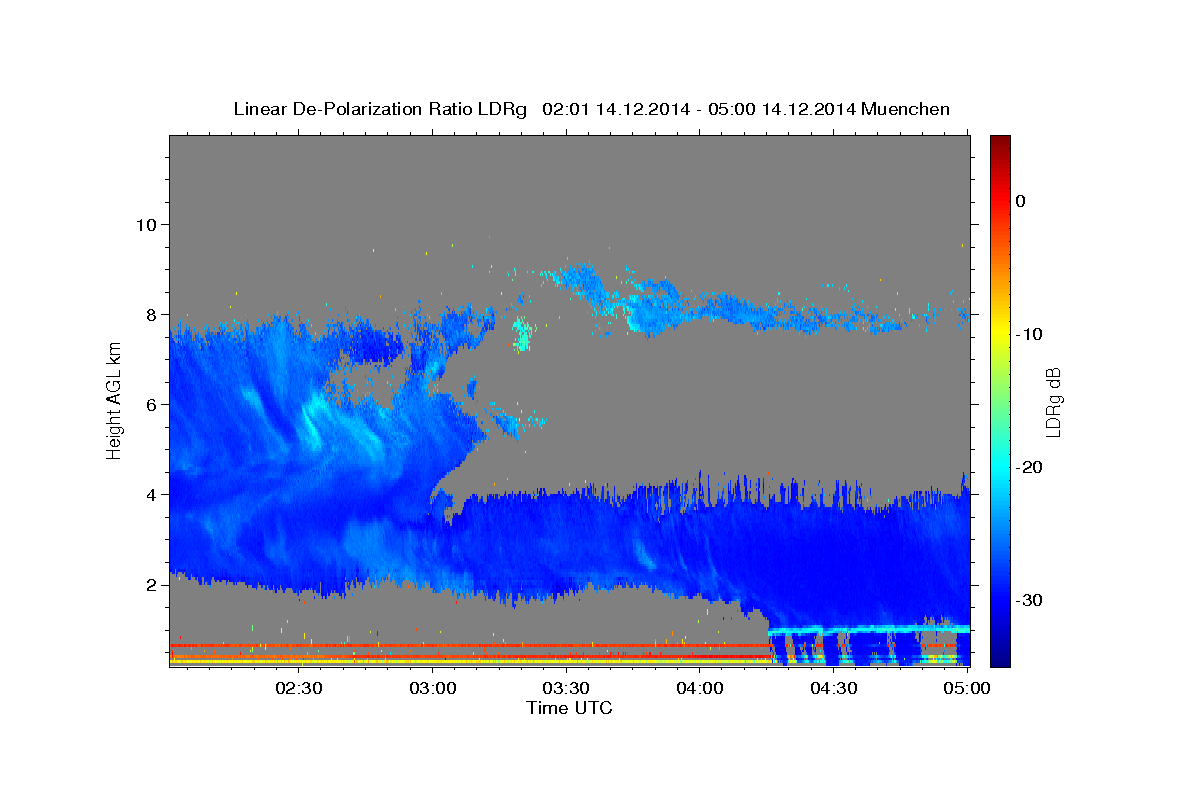The height and width of the screenshot is (800, 1200).
Task: Click the 'Time UTC' axis label
Action: (x=569, y=708)
